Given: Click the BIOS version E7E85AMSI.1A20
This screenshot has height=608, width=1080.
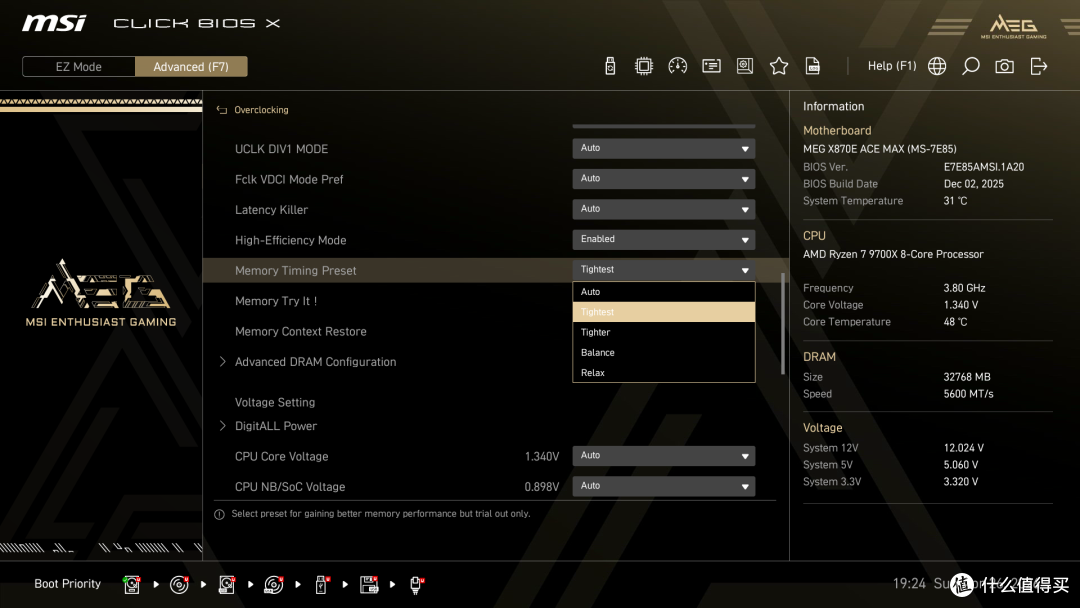Looking at the screenshot, I should pyautogui.click(x=984, y=167).
